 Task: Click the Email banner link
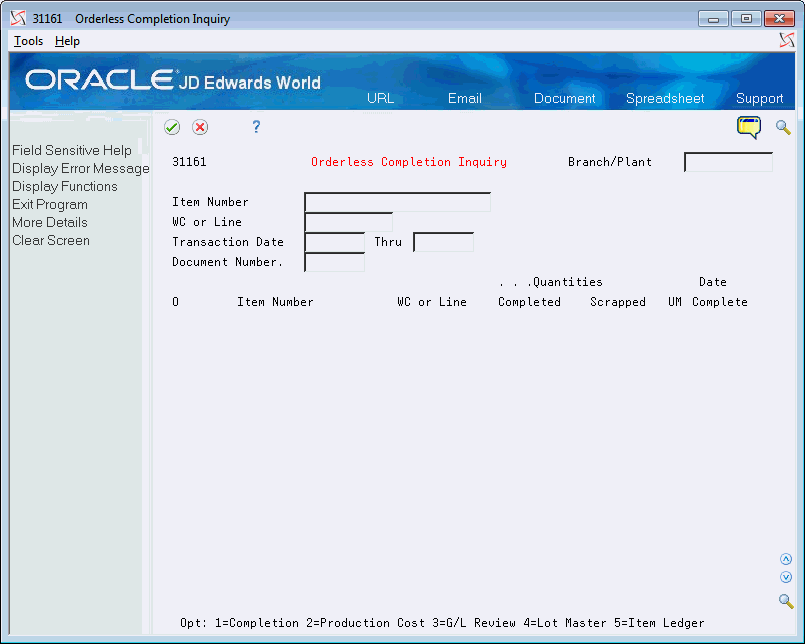click(465, 98)
